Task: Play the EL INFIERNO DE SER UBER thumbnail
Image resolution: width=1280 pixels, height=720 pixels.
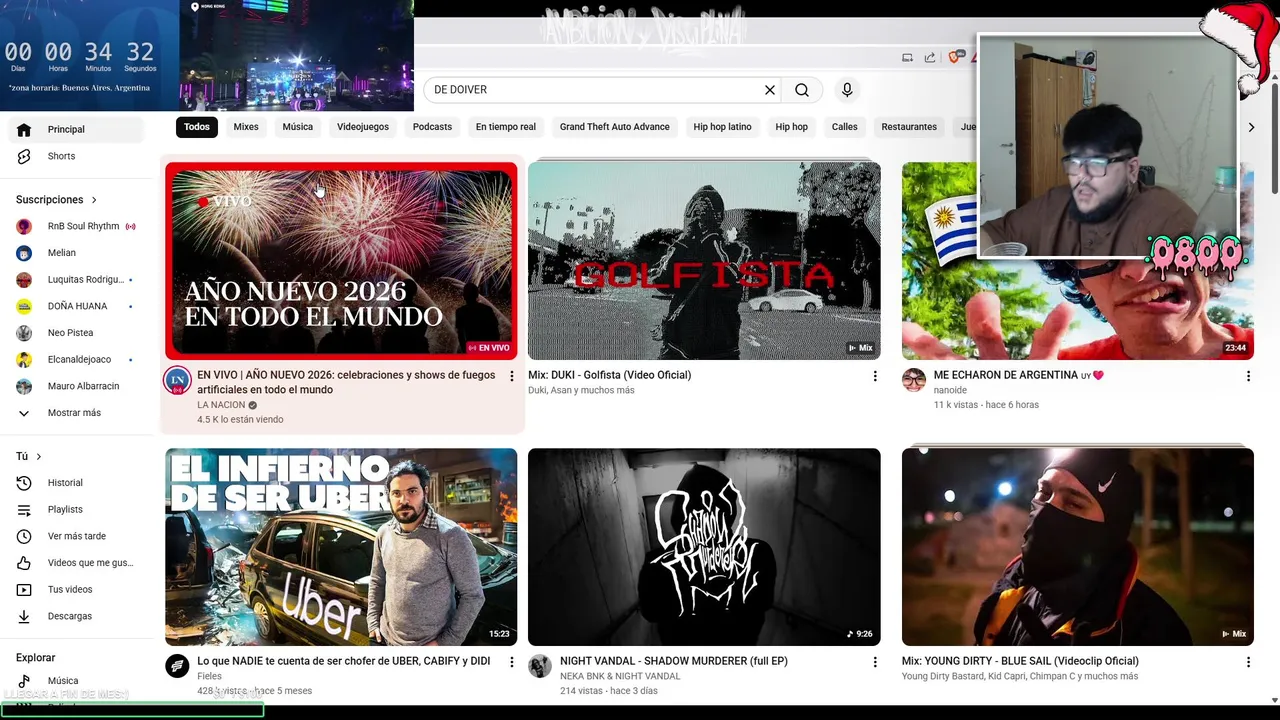Action: point(341,547)
